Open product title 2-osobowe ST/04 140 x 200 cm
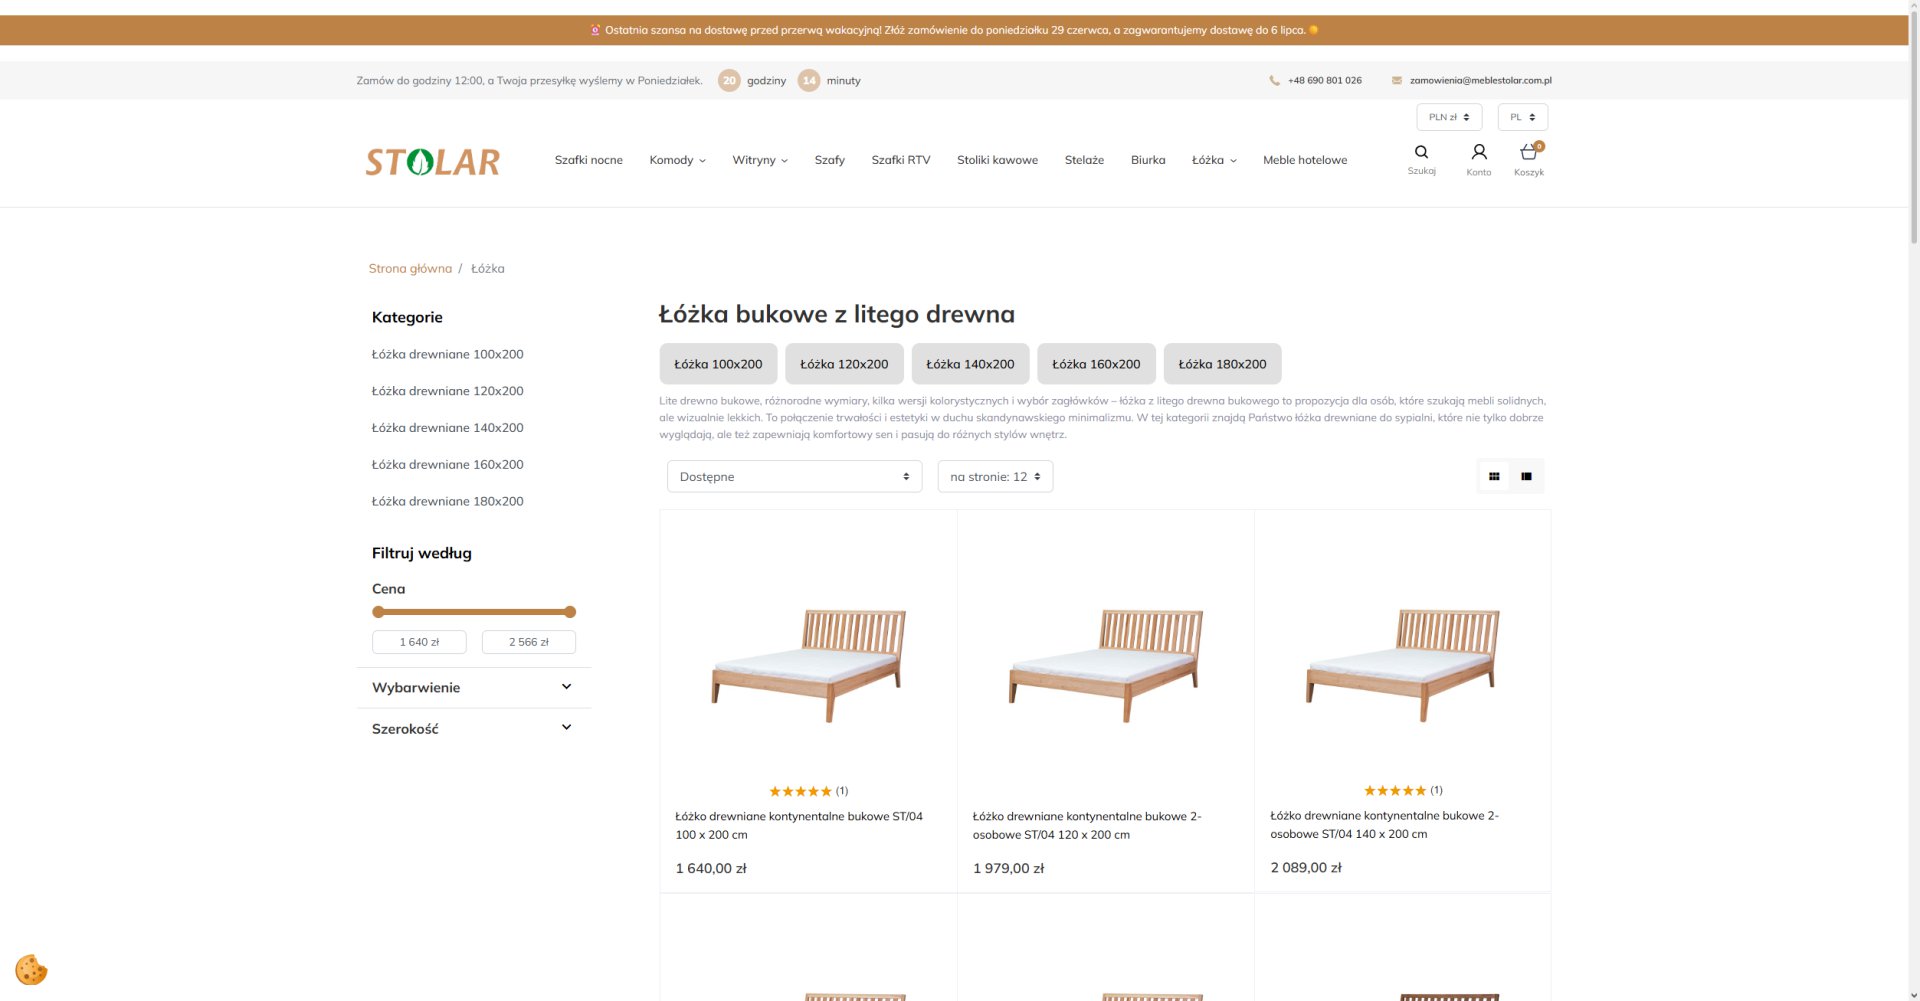1920x1001 pixels. [x=1384, y=824]
